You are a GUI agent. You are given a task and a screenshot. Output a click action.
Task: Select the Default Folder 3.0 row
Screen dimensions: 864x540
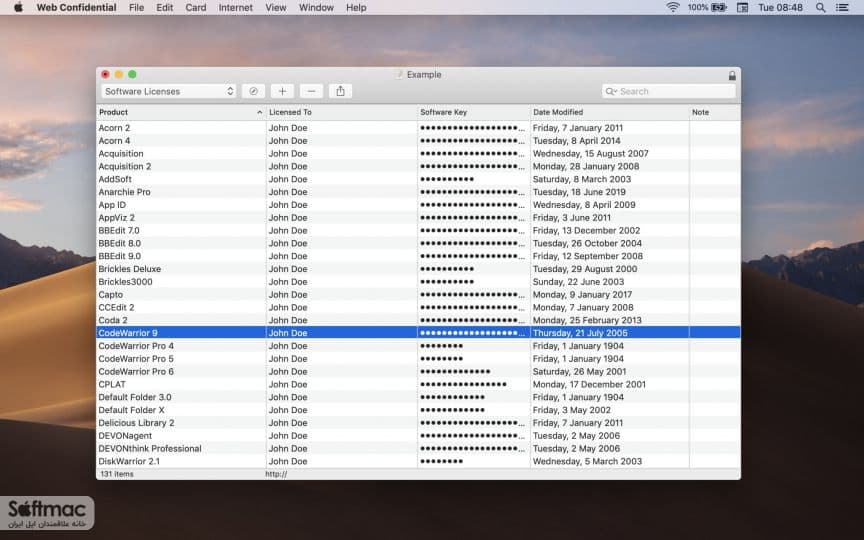pos(418,397)
